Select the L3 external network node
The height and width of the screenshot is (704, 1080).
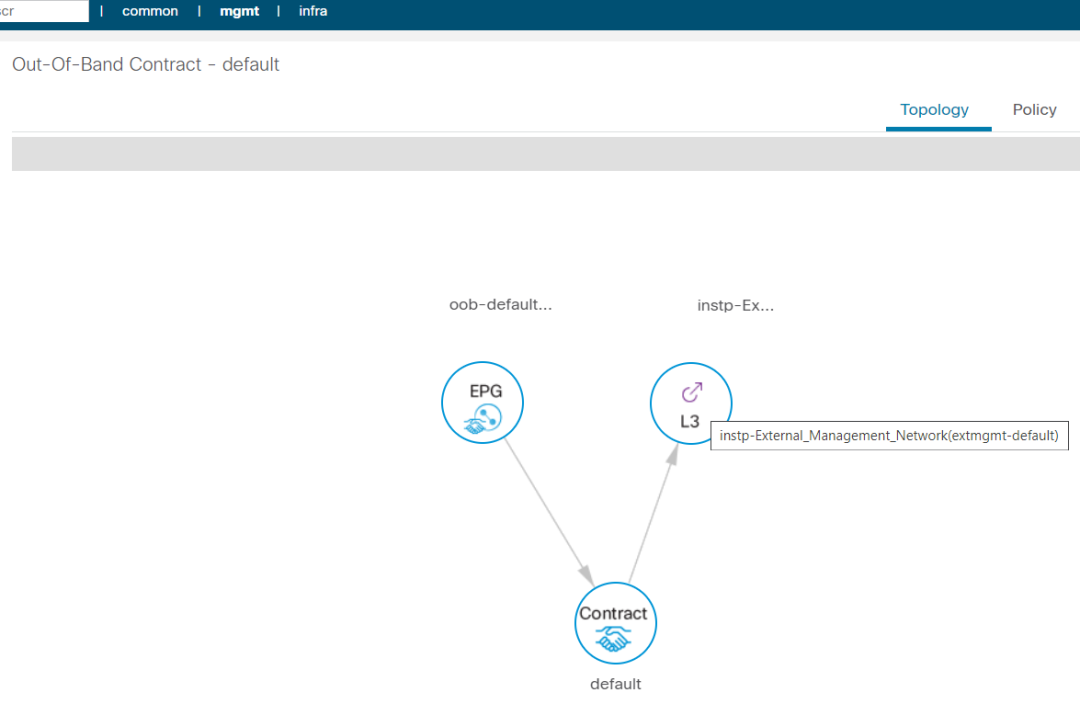[691, 404]
